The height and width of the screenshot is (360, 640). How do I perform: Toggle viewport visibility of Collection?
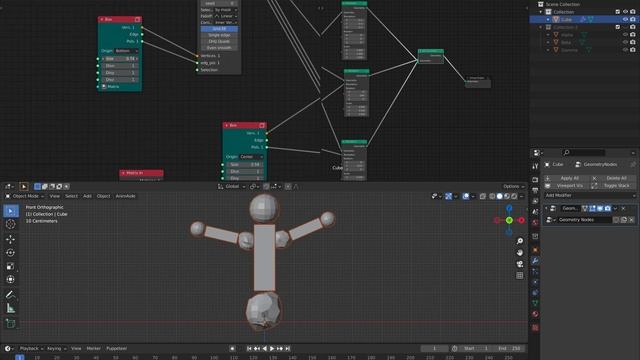point(625,12)
